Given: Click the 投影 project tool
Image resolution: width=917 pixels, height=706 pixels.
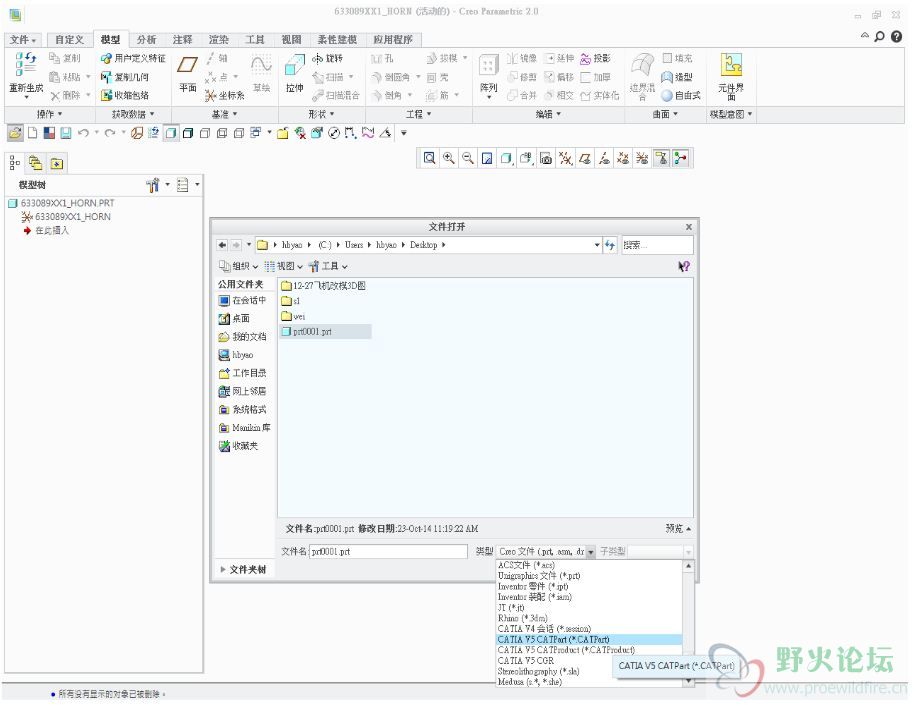Looking at the screenshot, I should point(595,58).
